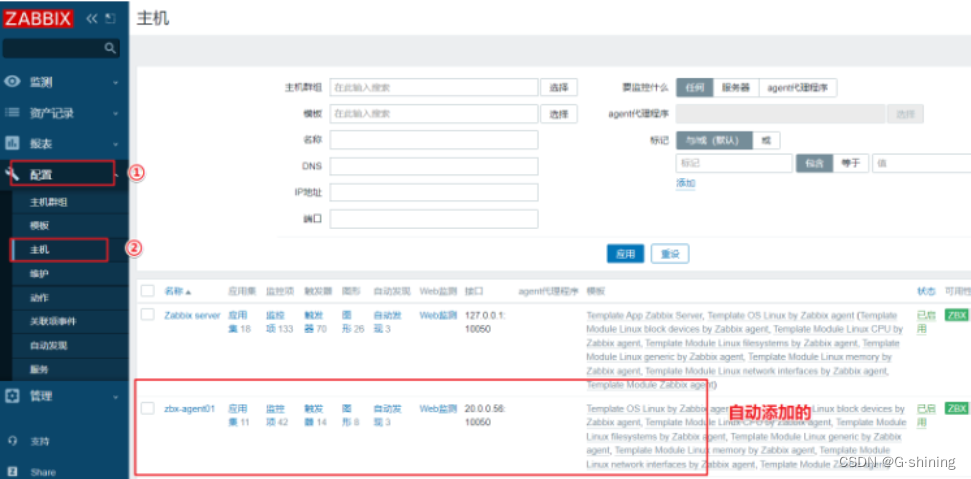Focus the 模板 search field

(x=433, y=114)
